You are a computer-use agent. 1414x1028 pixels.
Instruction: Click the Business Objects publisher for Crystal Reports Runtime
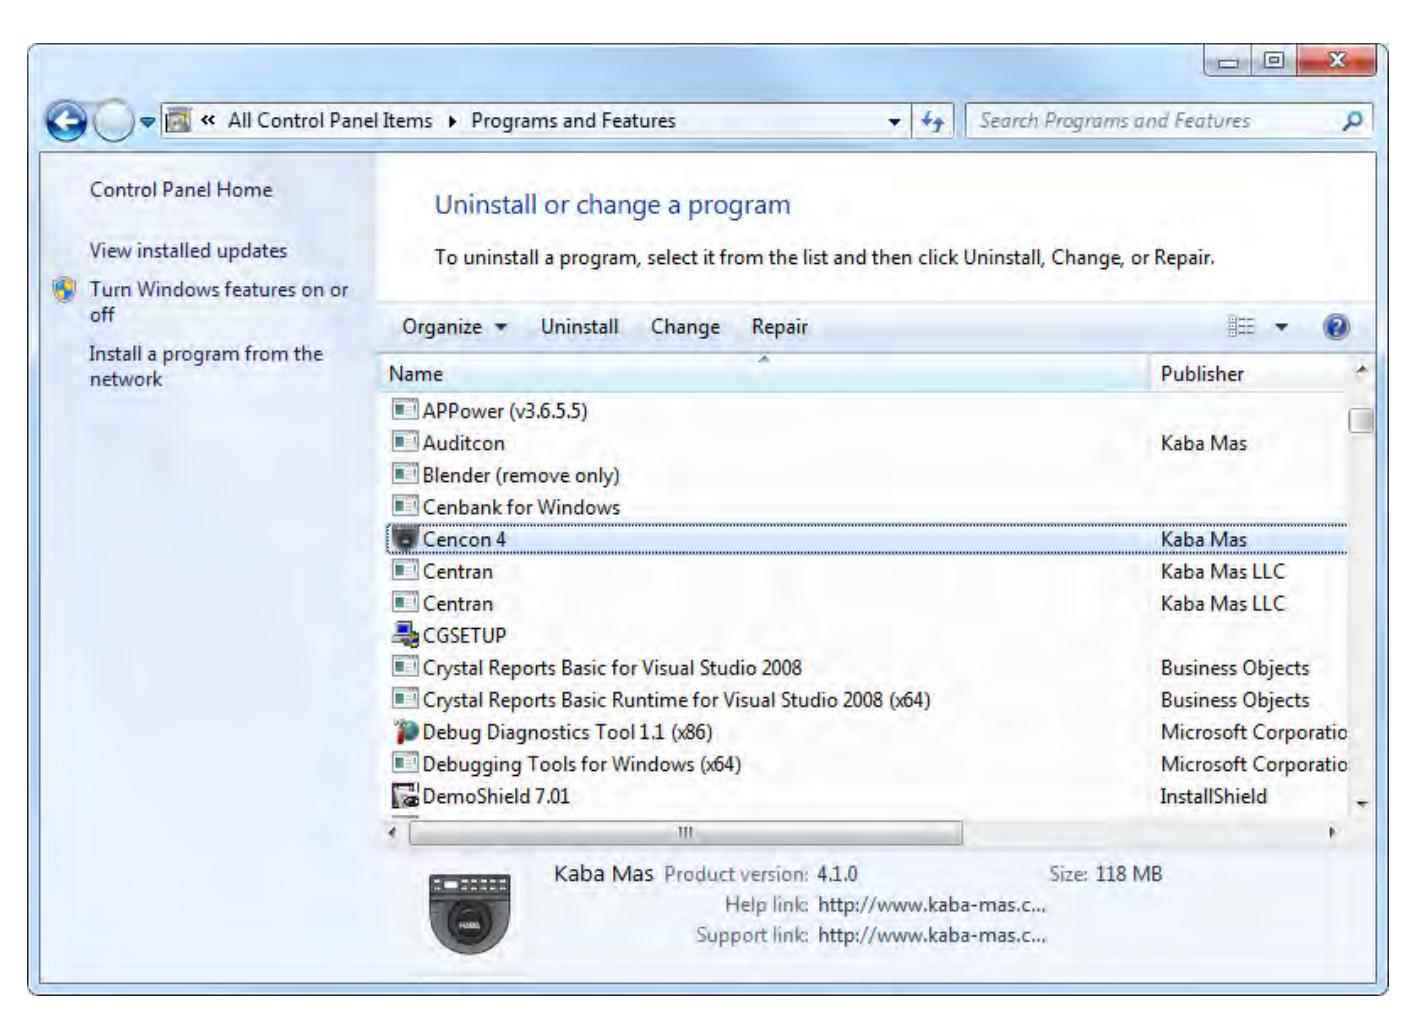(x=1235, y=700)
